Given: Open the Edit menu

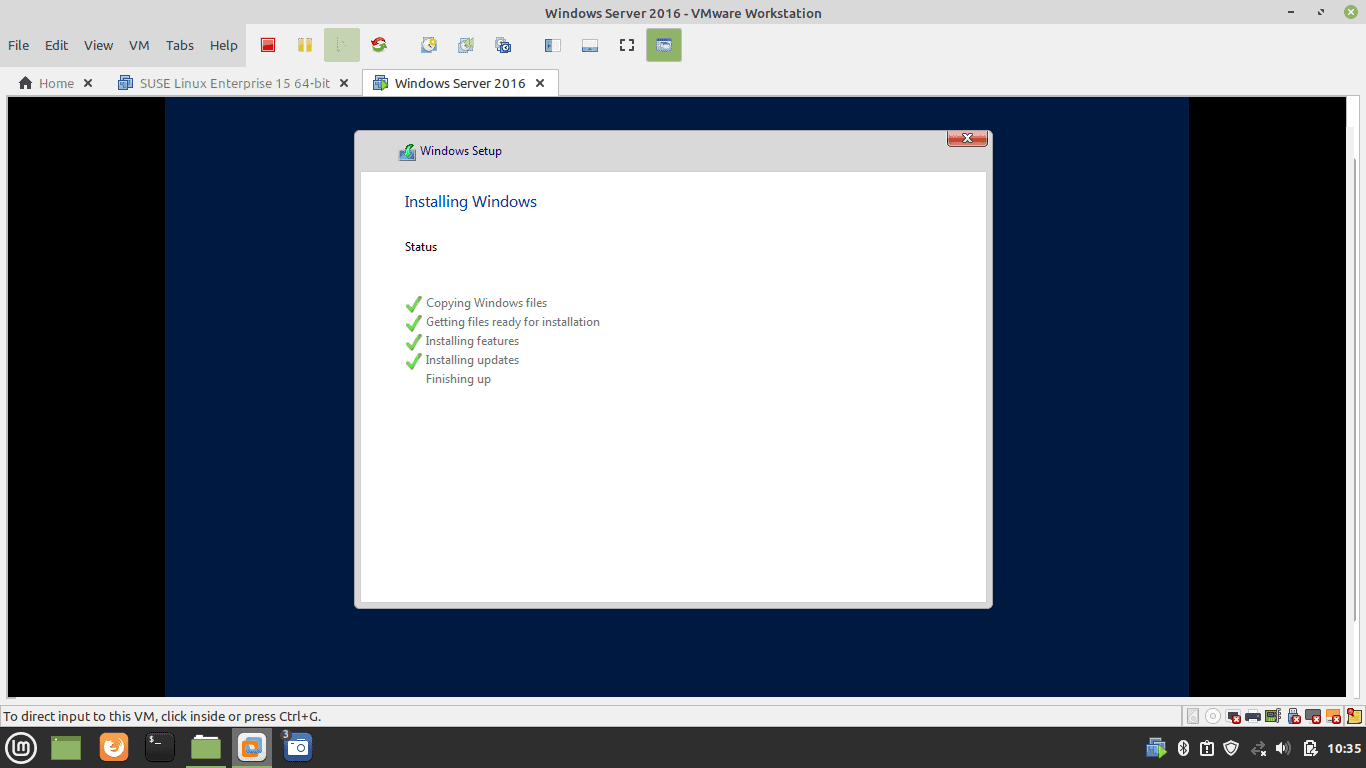Looking at the screenshot, I should tap(56, 45).
